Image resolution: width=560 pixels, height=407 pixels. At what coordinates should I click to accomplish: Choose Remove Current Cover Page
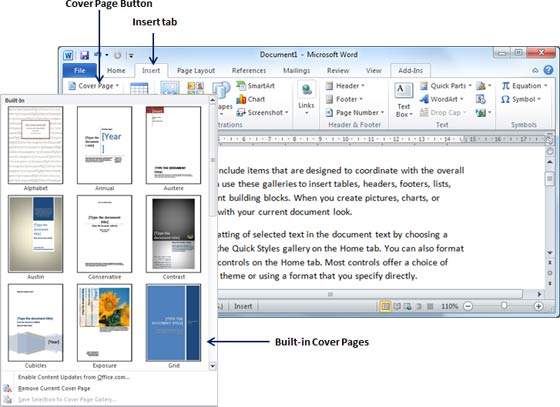pyautogui.click(x=54, y=388)
